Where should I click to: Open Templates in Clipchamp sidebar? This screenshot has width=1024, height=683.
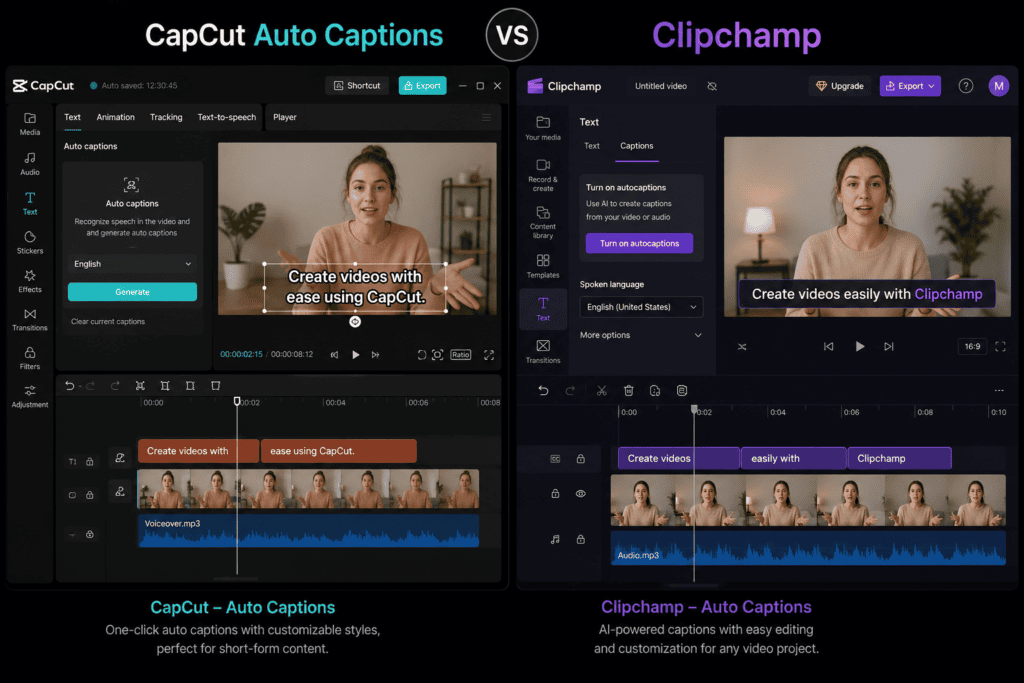click(x=543, y=266)
